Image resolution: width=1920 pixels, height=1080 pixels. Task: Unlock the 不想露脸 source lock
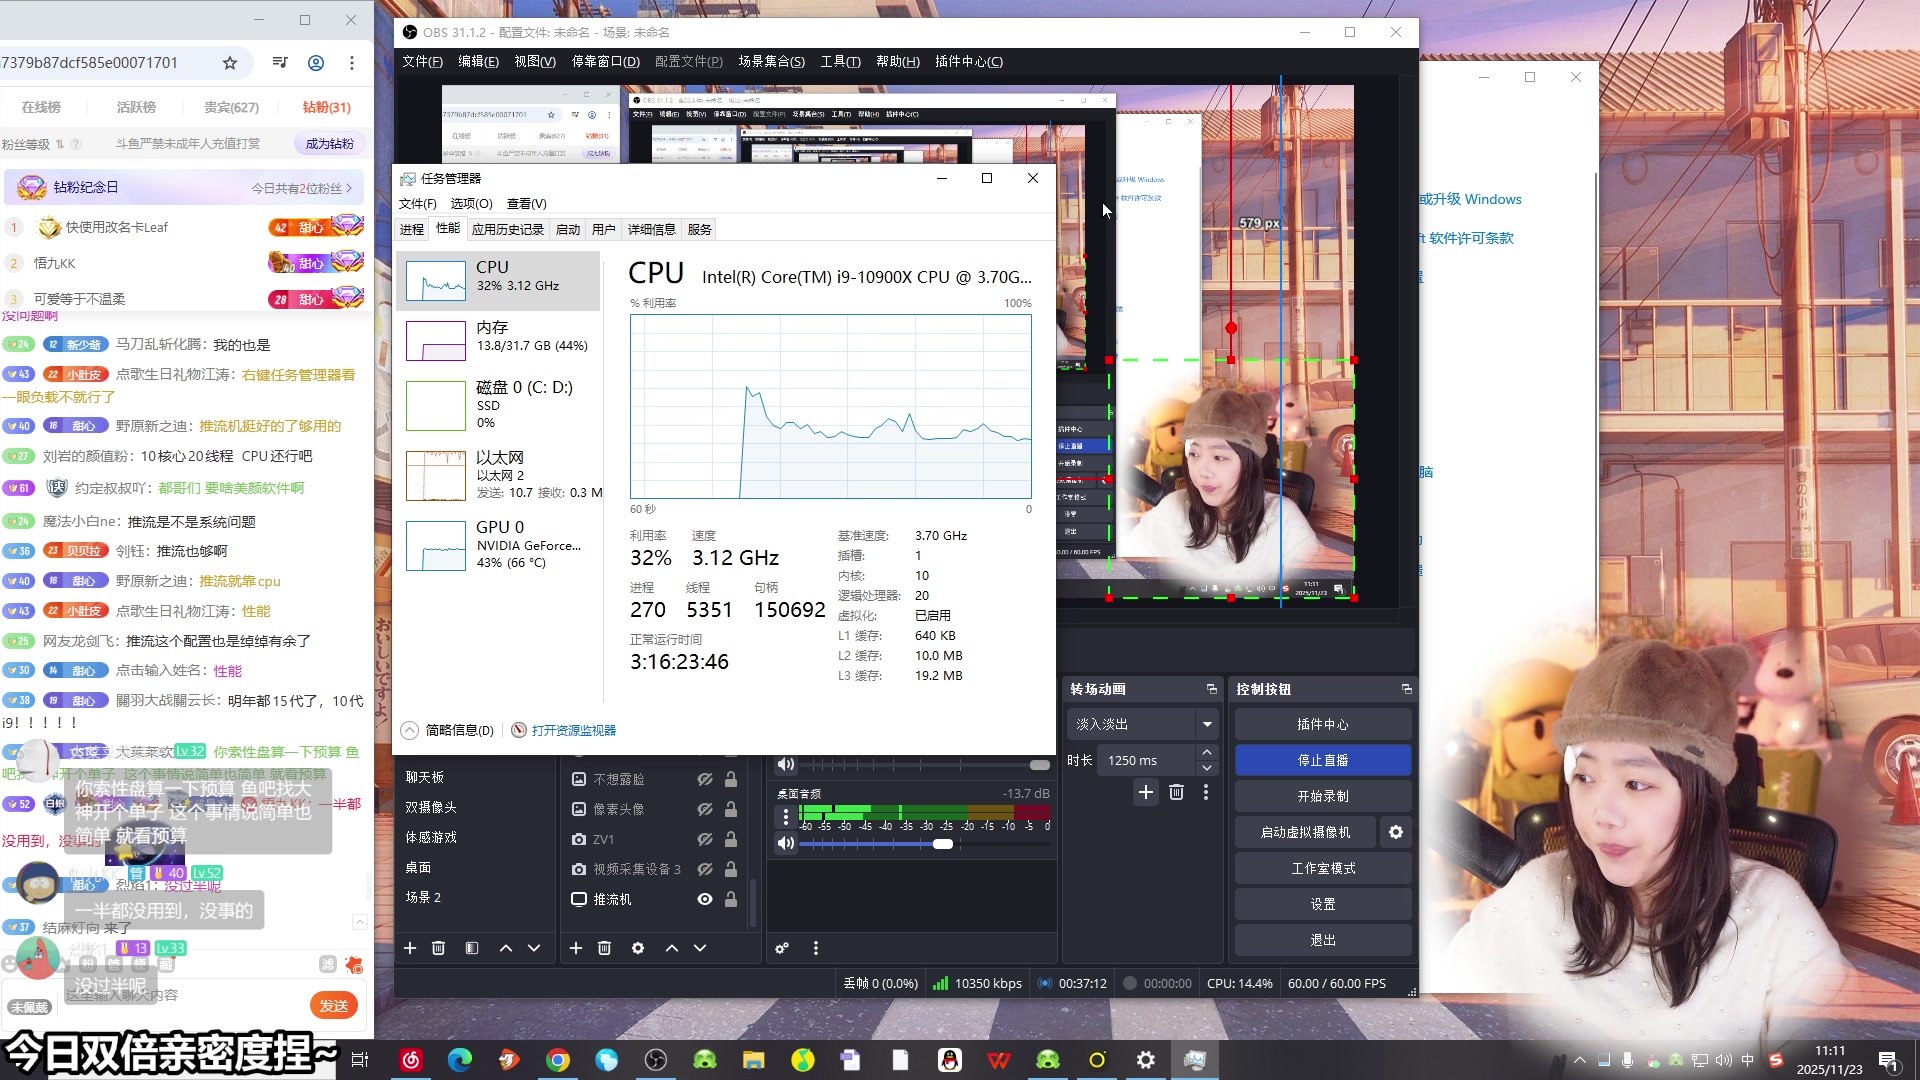point(731,779)
